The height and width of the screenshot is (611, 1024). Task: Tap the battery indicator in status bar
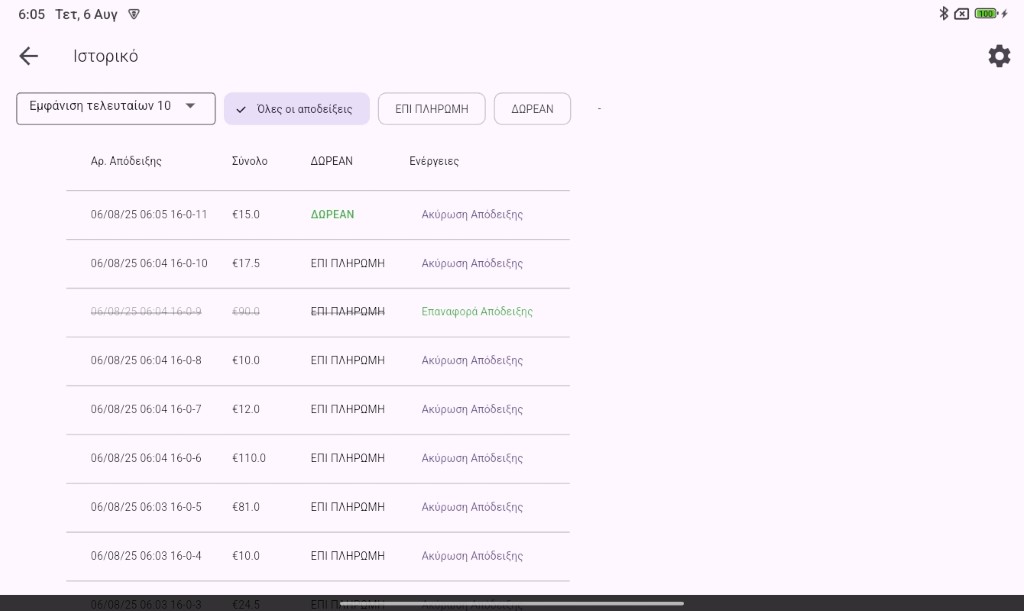(987, 14)
